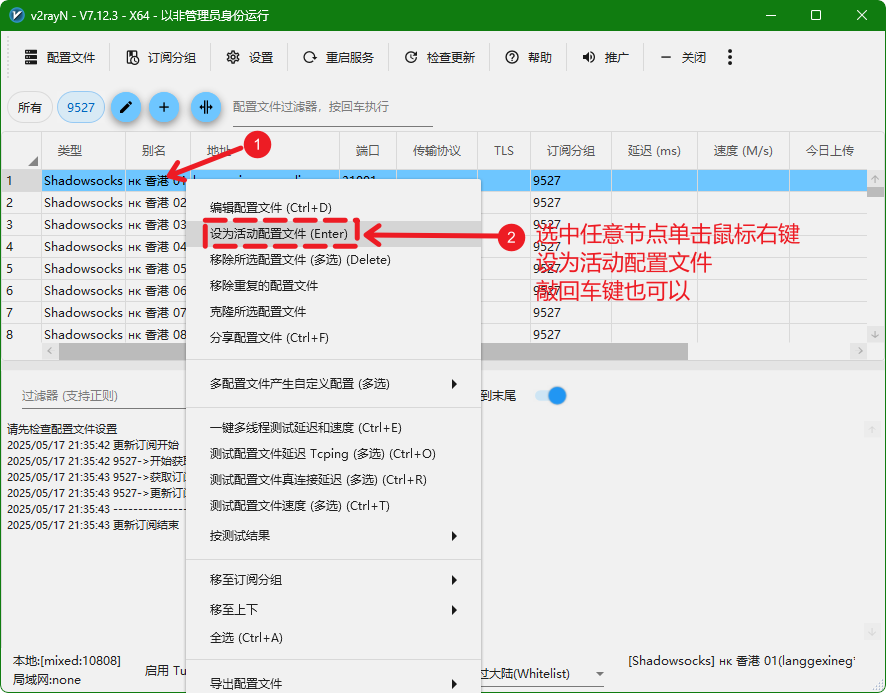Expand the 导出配置文件 submenu arrow
The height and width of the screenshot is (693, 886).
coord(454,683)
